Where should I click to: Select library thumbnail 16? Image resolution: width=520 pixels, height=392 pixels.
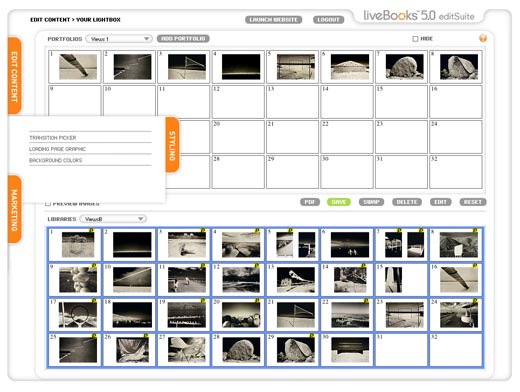459,280
